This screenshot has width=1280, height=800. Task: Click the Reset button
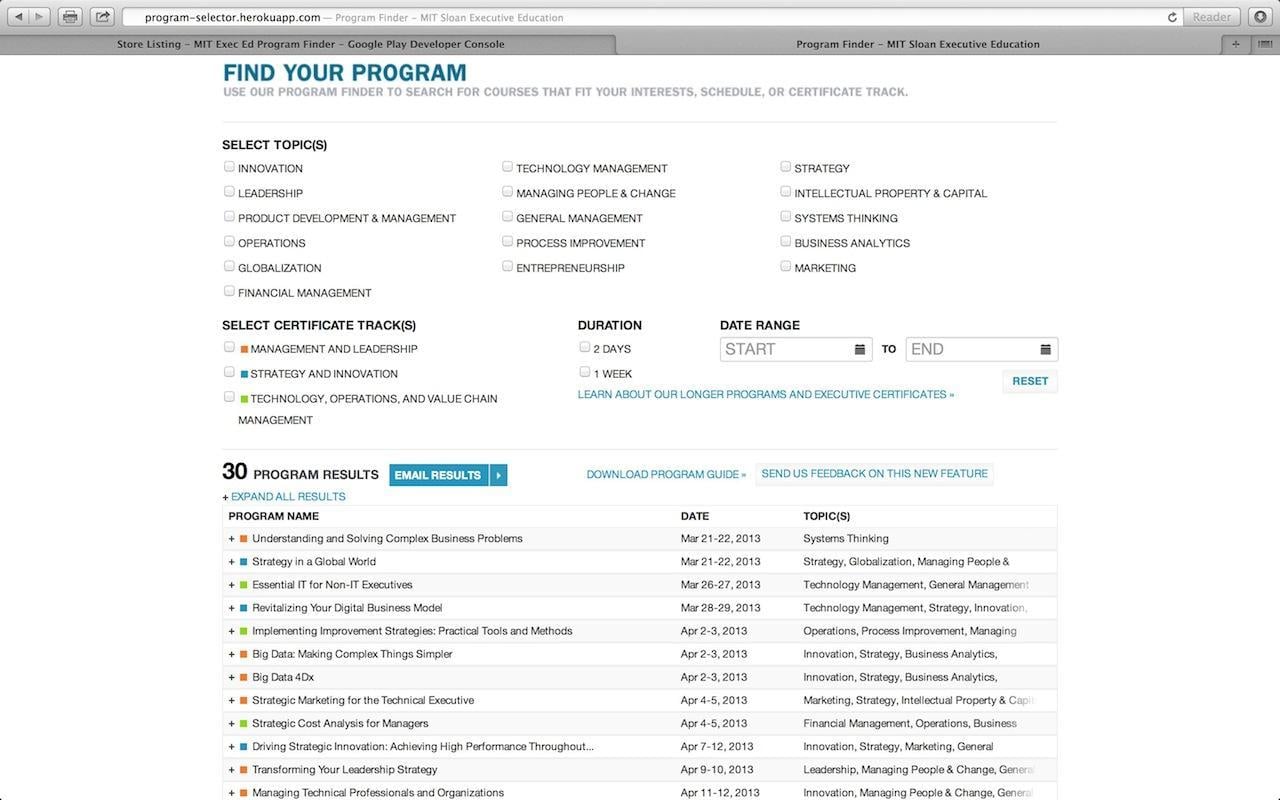pos(1030,381)
